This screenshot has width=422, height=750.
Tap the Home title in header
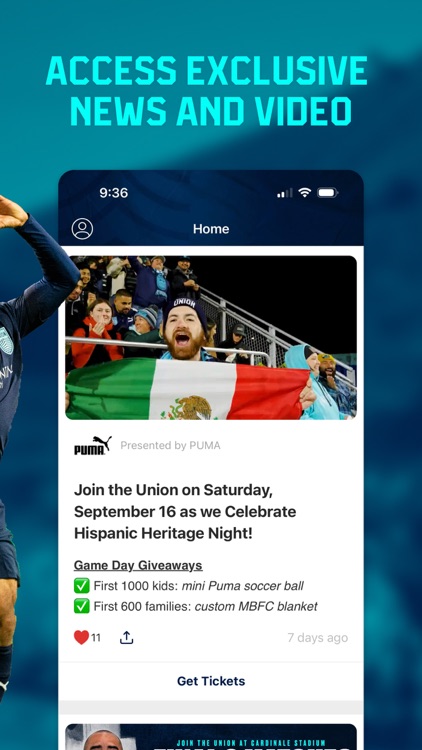coord(211,229)
